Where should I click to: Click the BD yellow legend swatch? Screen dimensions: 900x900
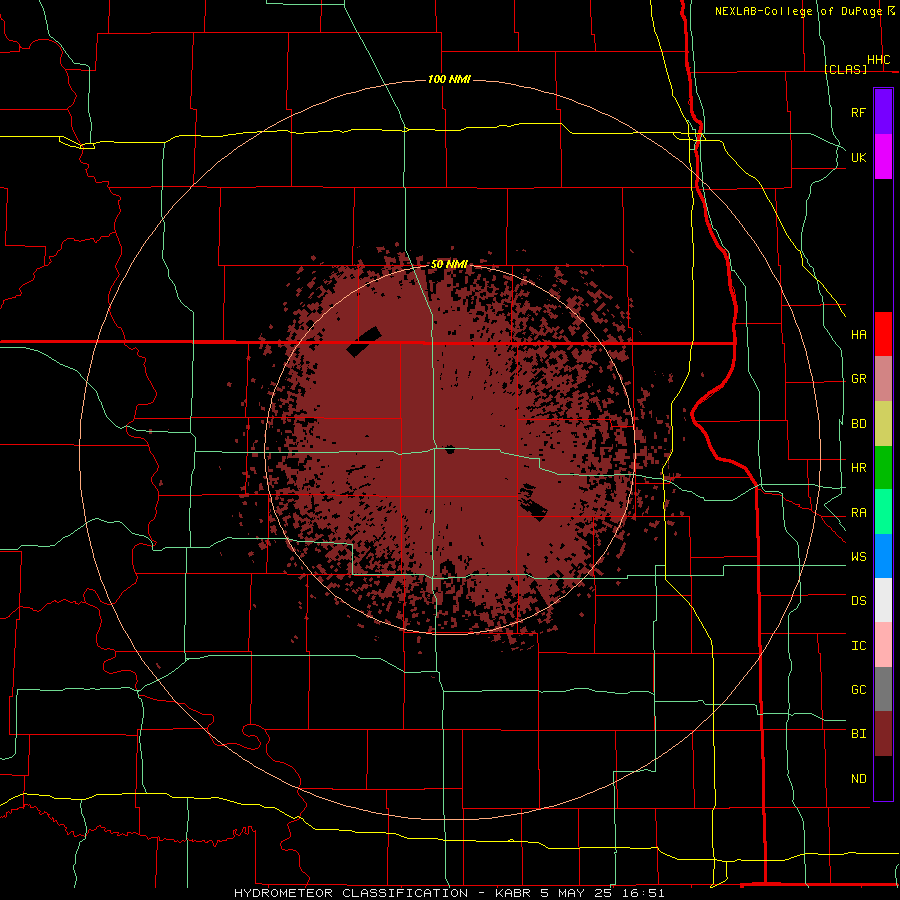(x=883, y=424)
